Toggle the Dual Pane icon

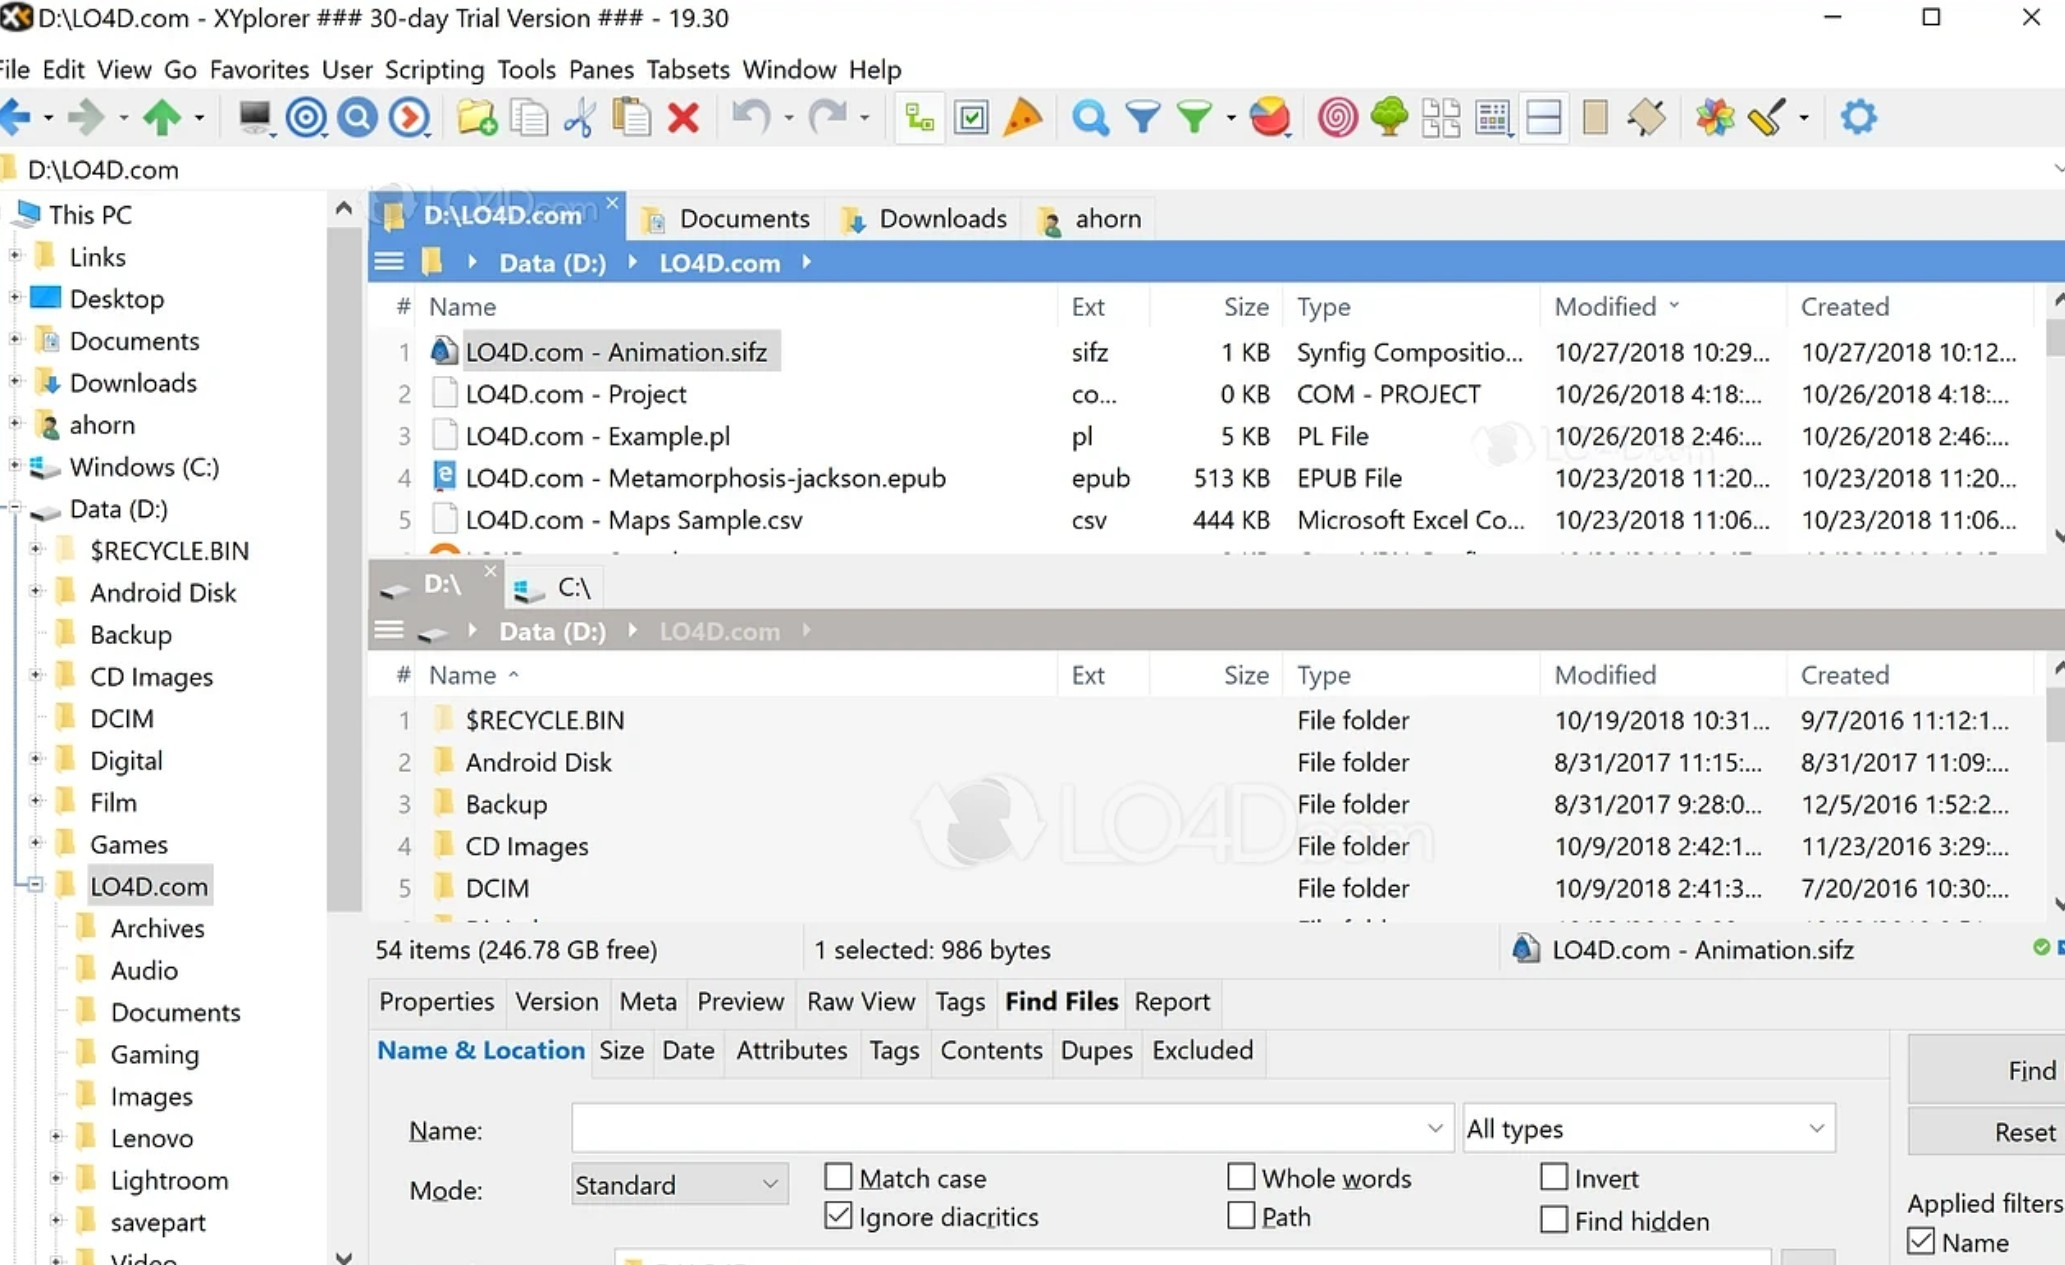(1544, 117)
